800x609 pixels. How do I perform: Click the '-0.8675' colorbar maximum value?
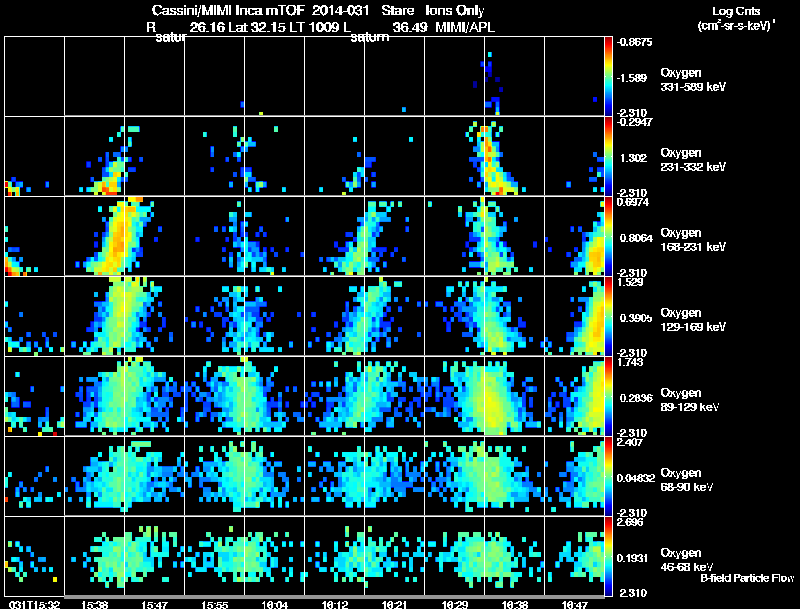(634, 42)
